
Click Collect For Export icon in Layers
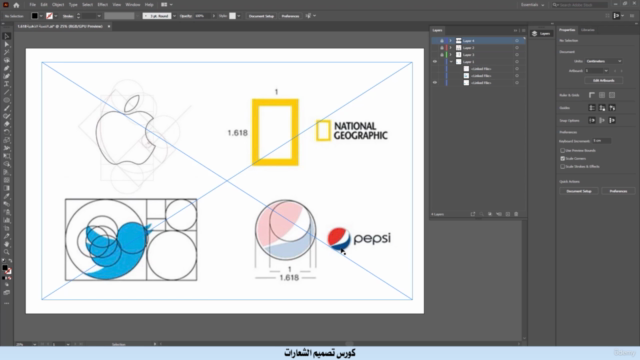click(473, 214)
